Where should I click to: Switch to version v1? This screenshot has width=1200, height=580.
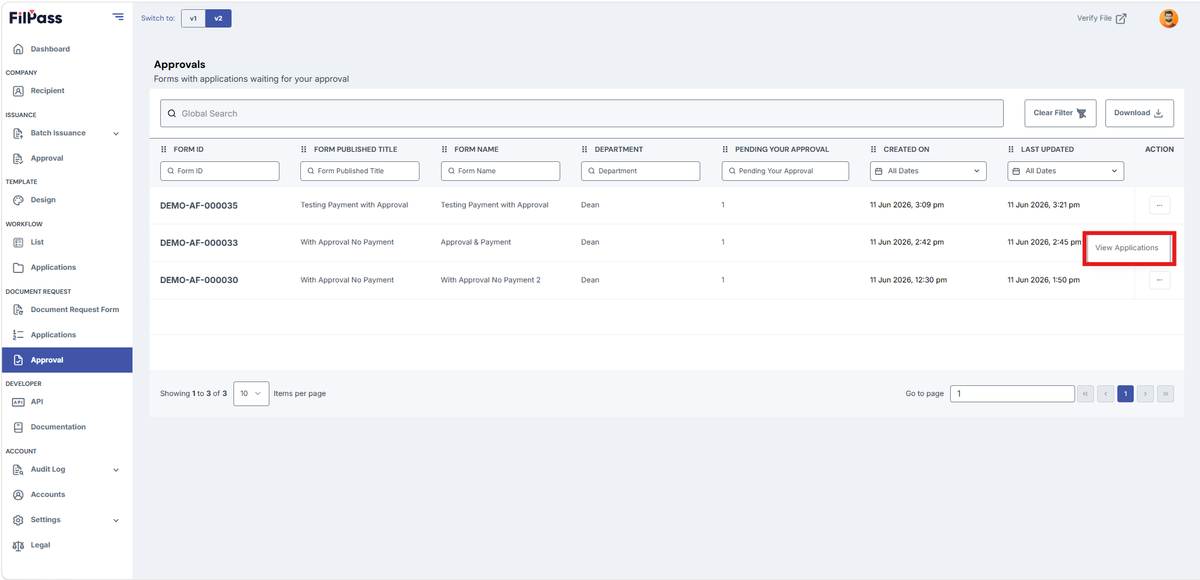coord(193,18)
